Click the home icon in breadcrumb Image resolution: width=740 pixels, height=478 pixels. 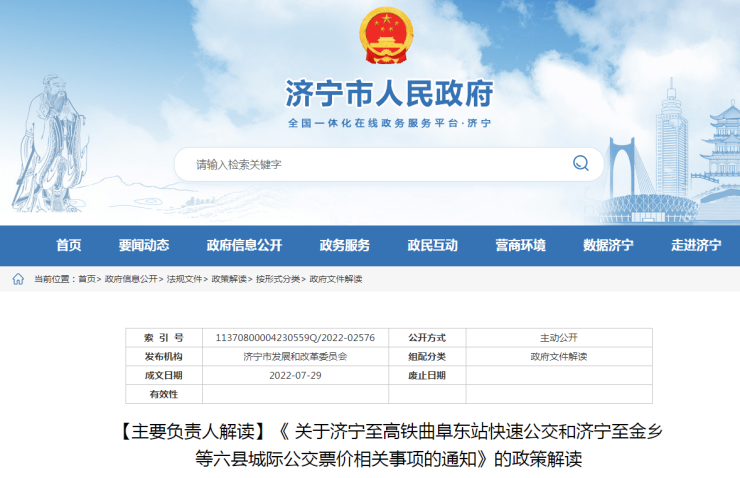(18, 279)
